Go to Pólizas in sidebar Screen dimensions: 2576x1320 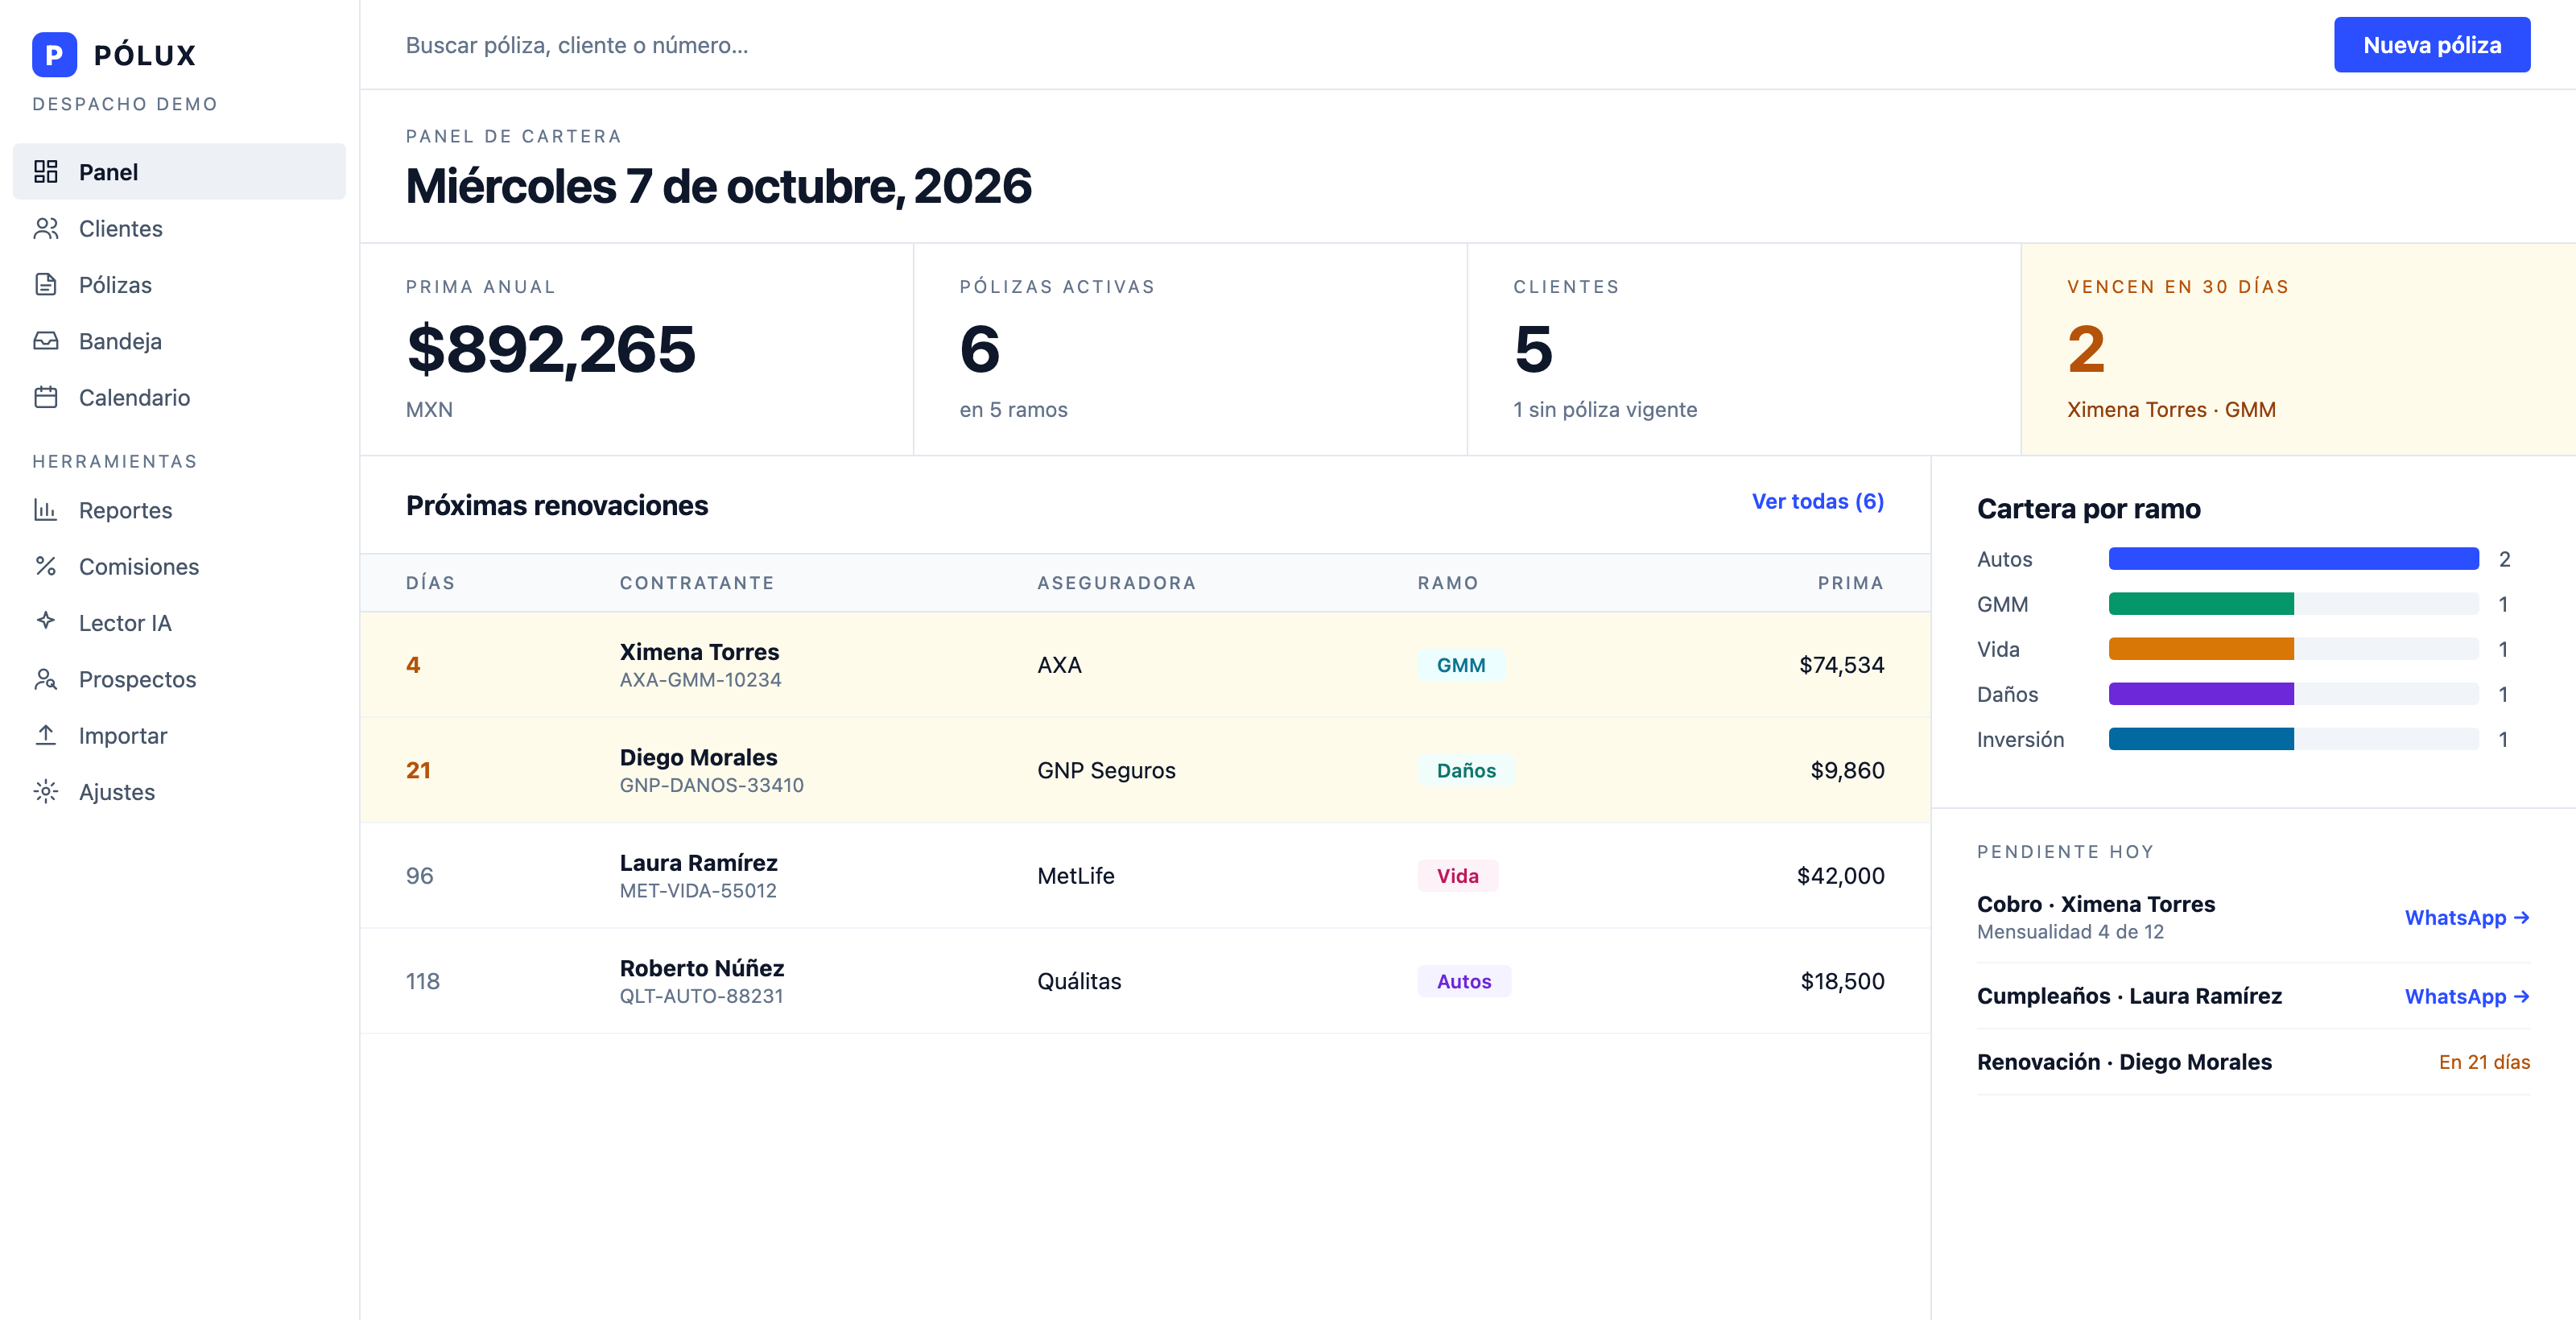coord(179,285)
